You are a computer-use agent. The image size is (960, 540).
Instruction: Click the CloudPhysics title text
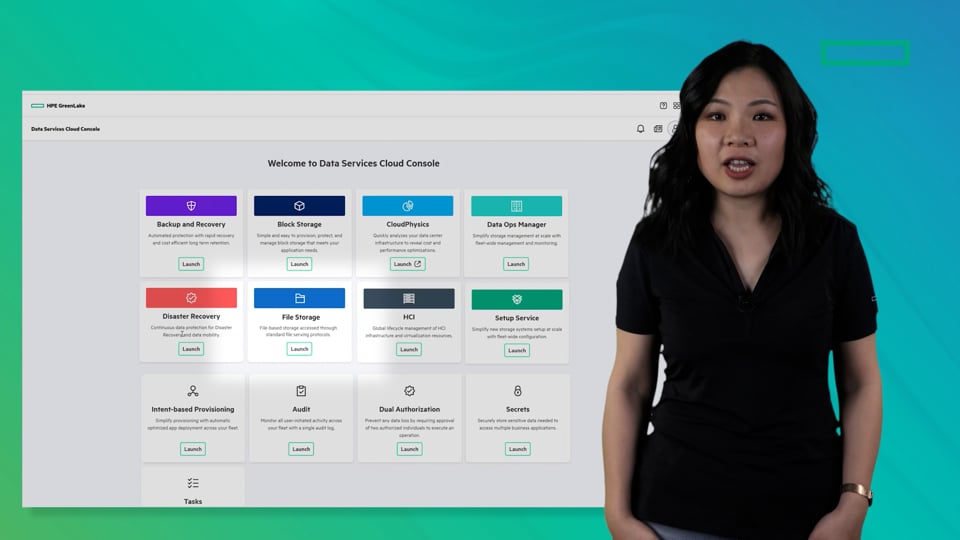tap(408, 224)
